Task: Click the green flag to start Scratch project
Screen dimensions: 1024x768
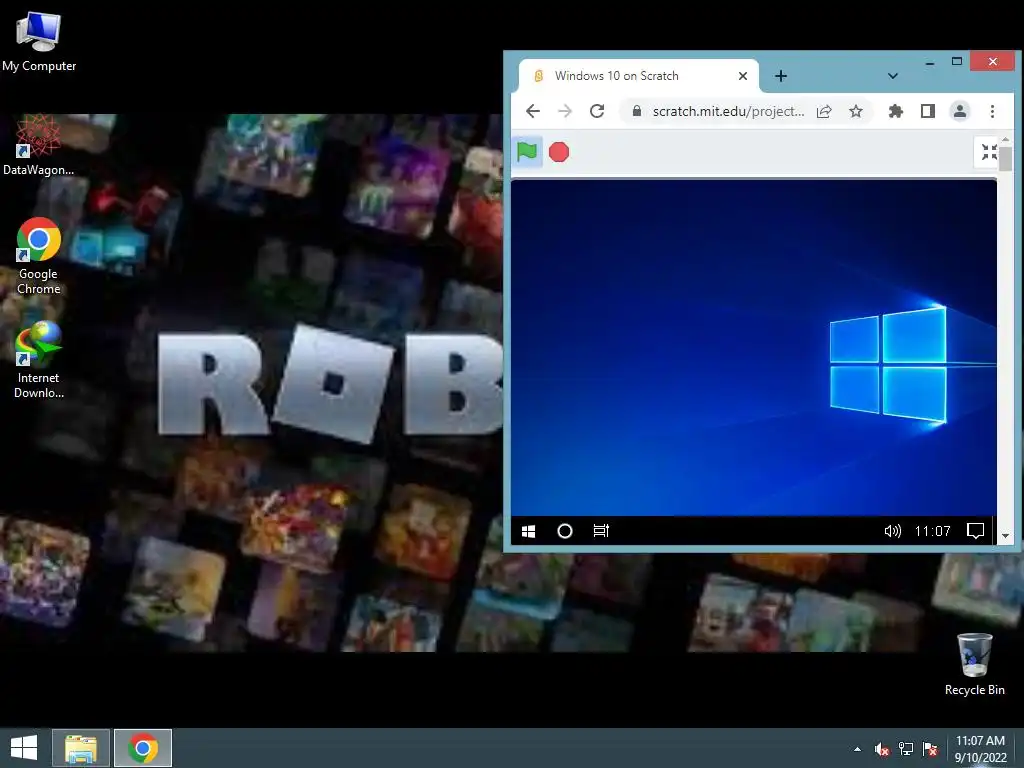Action: [527, 152]
